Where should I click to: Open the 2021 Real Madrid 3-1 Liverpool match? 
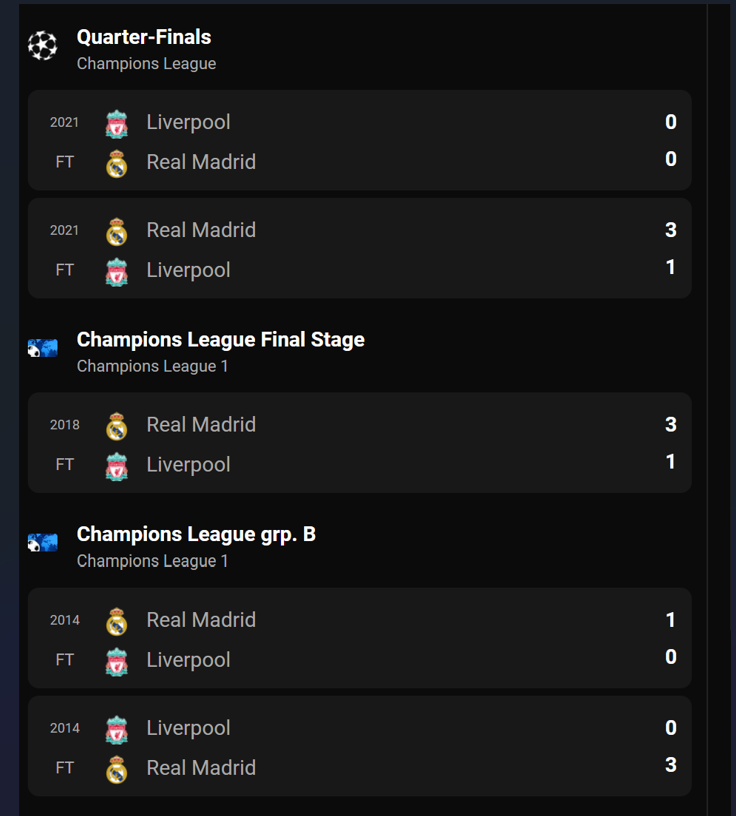coord(400,249)
